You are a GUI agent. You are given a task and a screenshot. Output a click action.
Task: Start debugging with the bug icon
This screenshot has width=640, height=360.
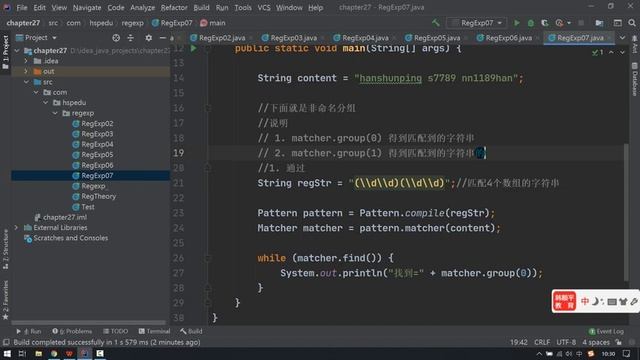[x=531, y=23]
